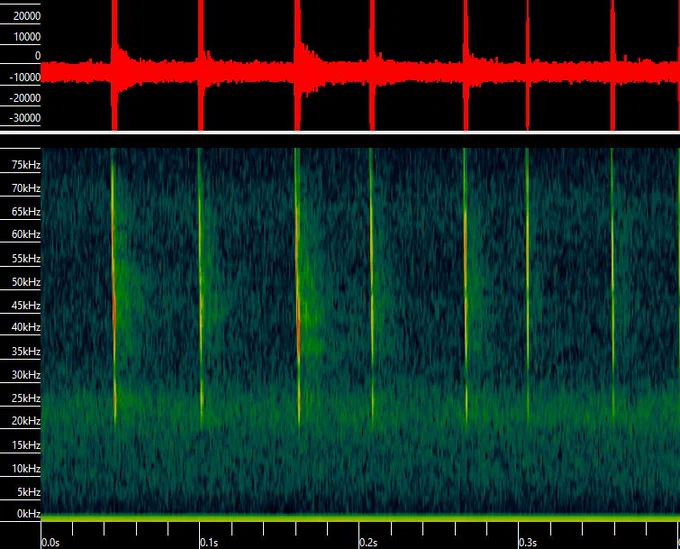Click the 10000 amplitude axis label
Screen dimensions: 680x549
(x=27, y=37)
